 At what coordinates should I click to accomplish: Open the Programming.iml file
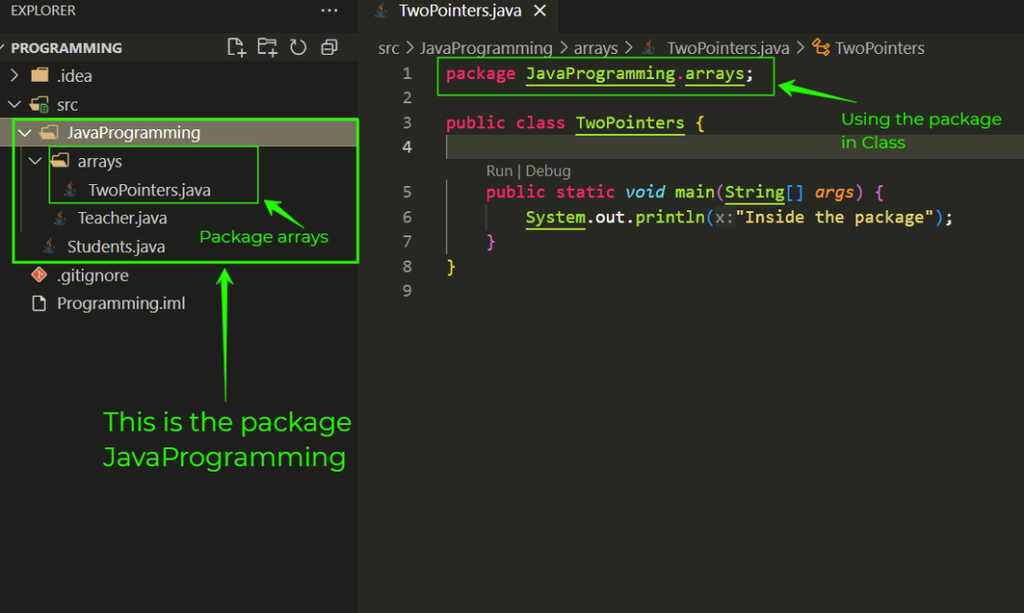pyautogui.click(x=121, y=304)
